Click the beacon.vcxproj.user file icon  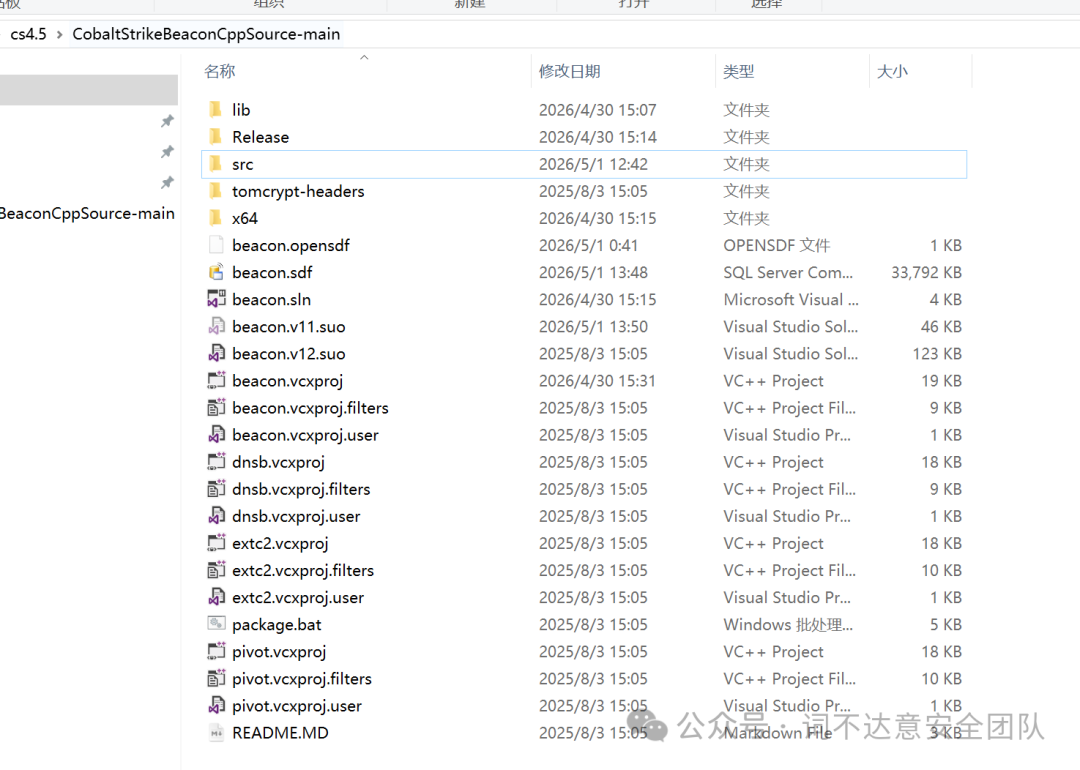click(x=216, y=435)
